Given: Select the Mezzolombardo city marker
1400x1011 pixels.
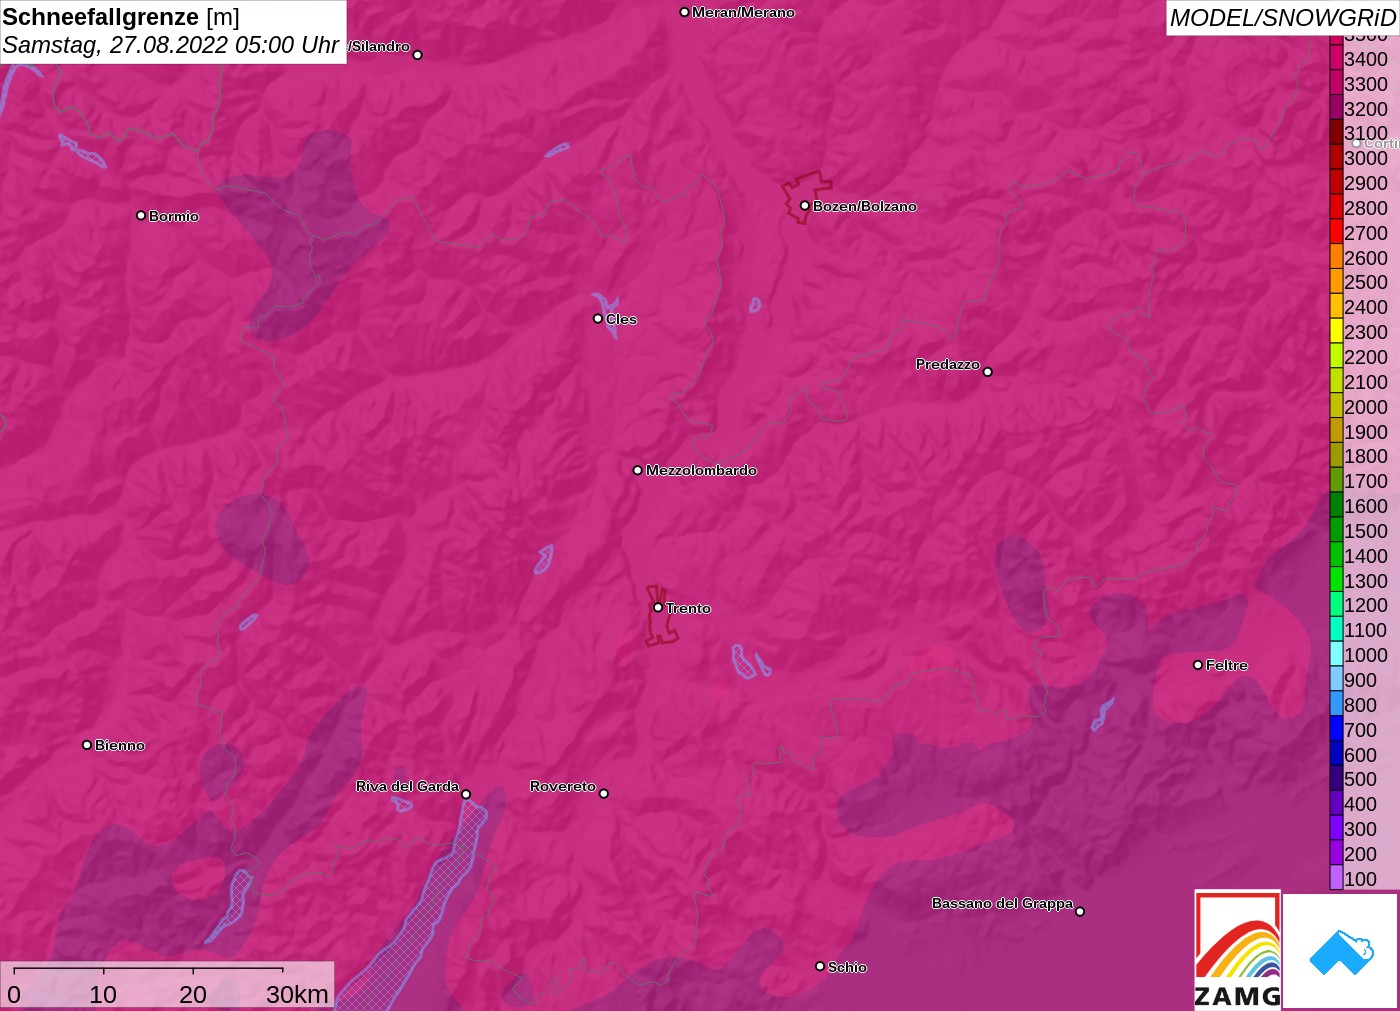Looking at the screenshot, I should (x=638, y=469).
